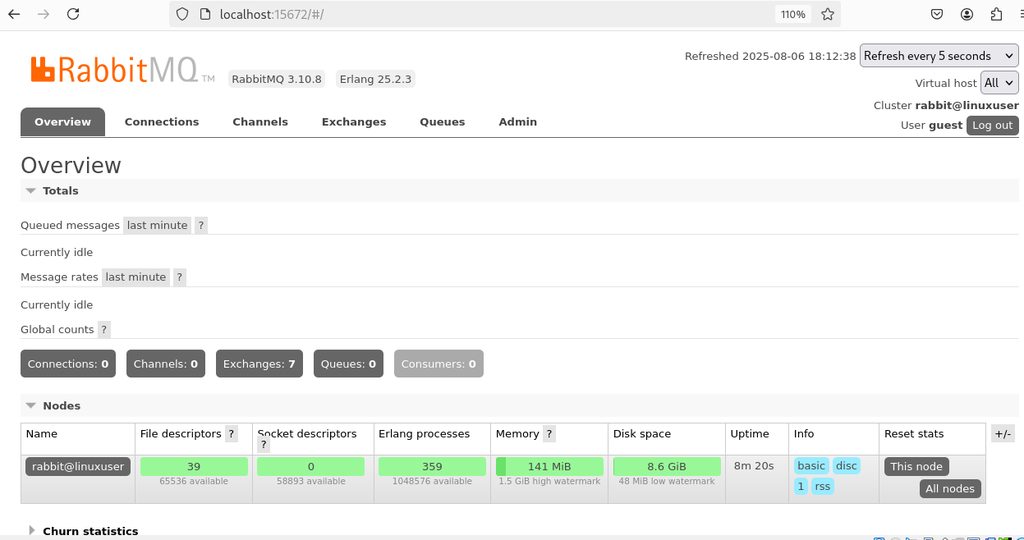1024x540 pixels.
Task: Switch to the Connections tab
Action: [x=161, y=122]
